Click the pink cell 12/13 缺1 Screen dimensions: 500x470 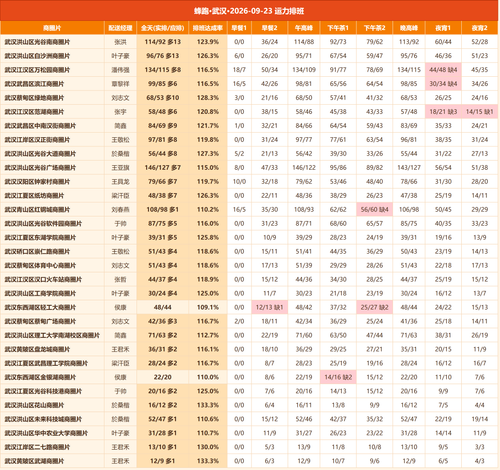pos(269,307)
